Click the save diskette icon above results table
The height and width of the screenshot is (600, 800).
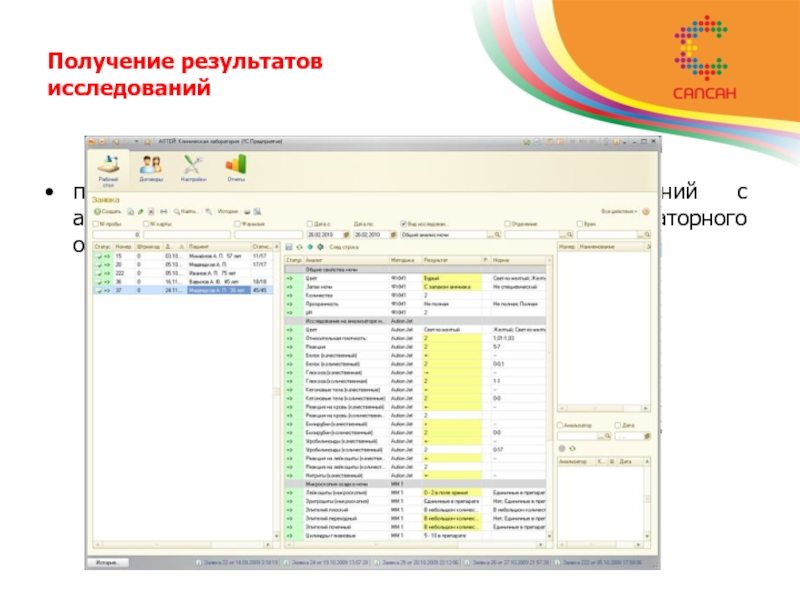coord(289,246)
